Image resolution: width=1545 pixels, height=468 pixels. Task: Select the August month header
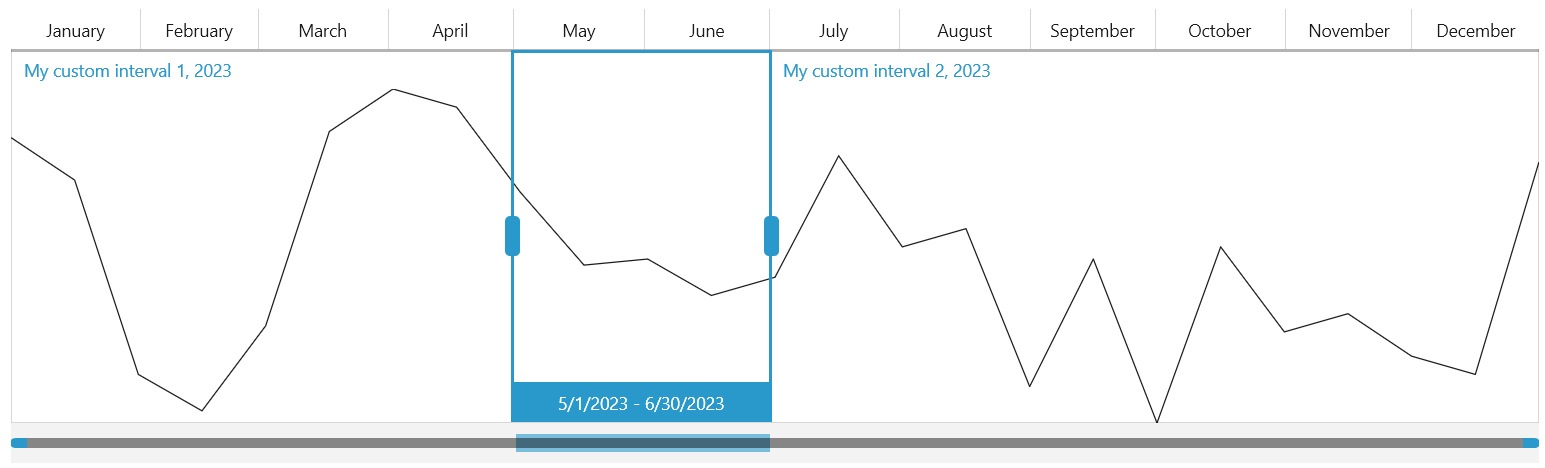(965, 30)
